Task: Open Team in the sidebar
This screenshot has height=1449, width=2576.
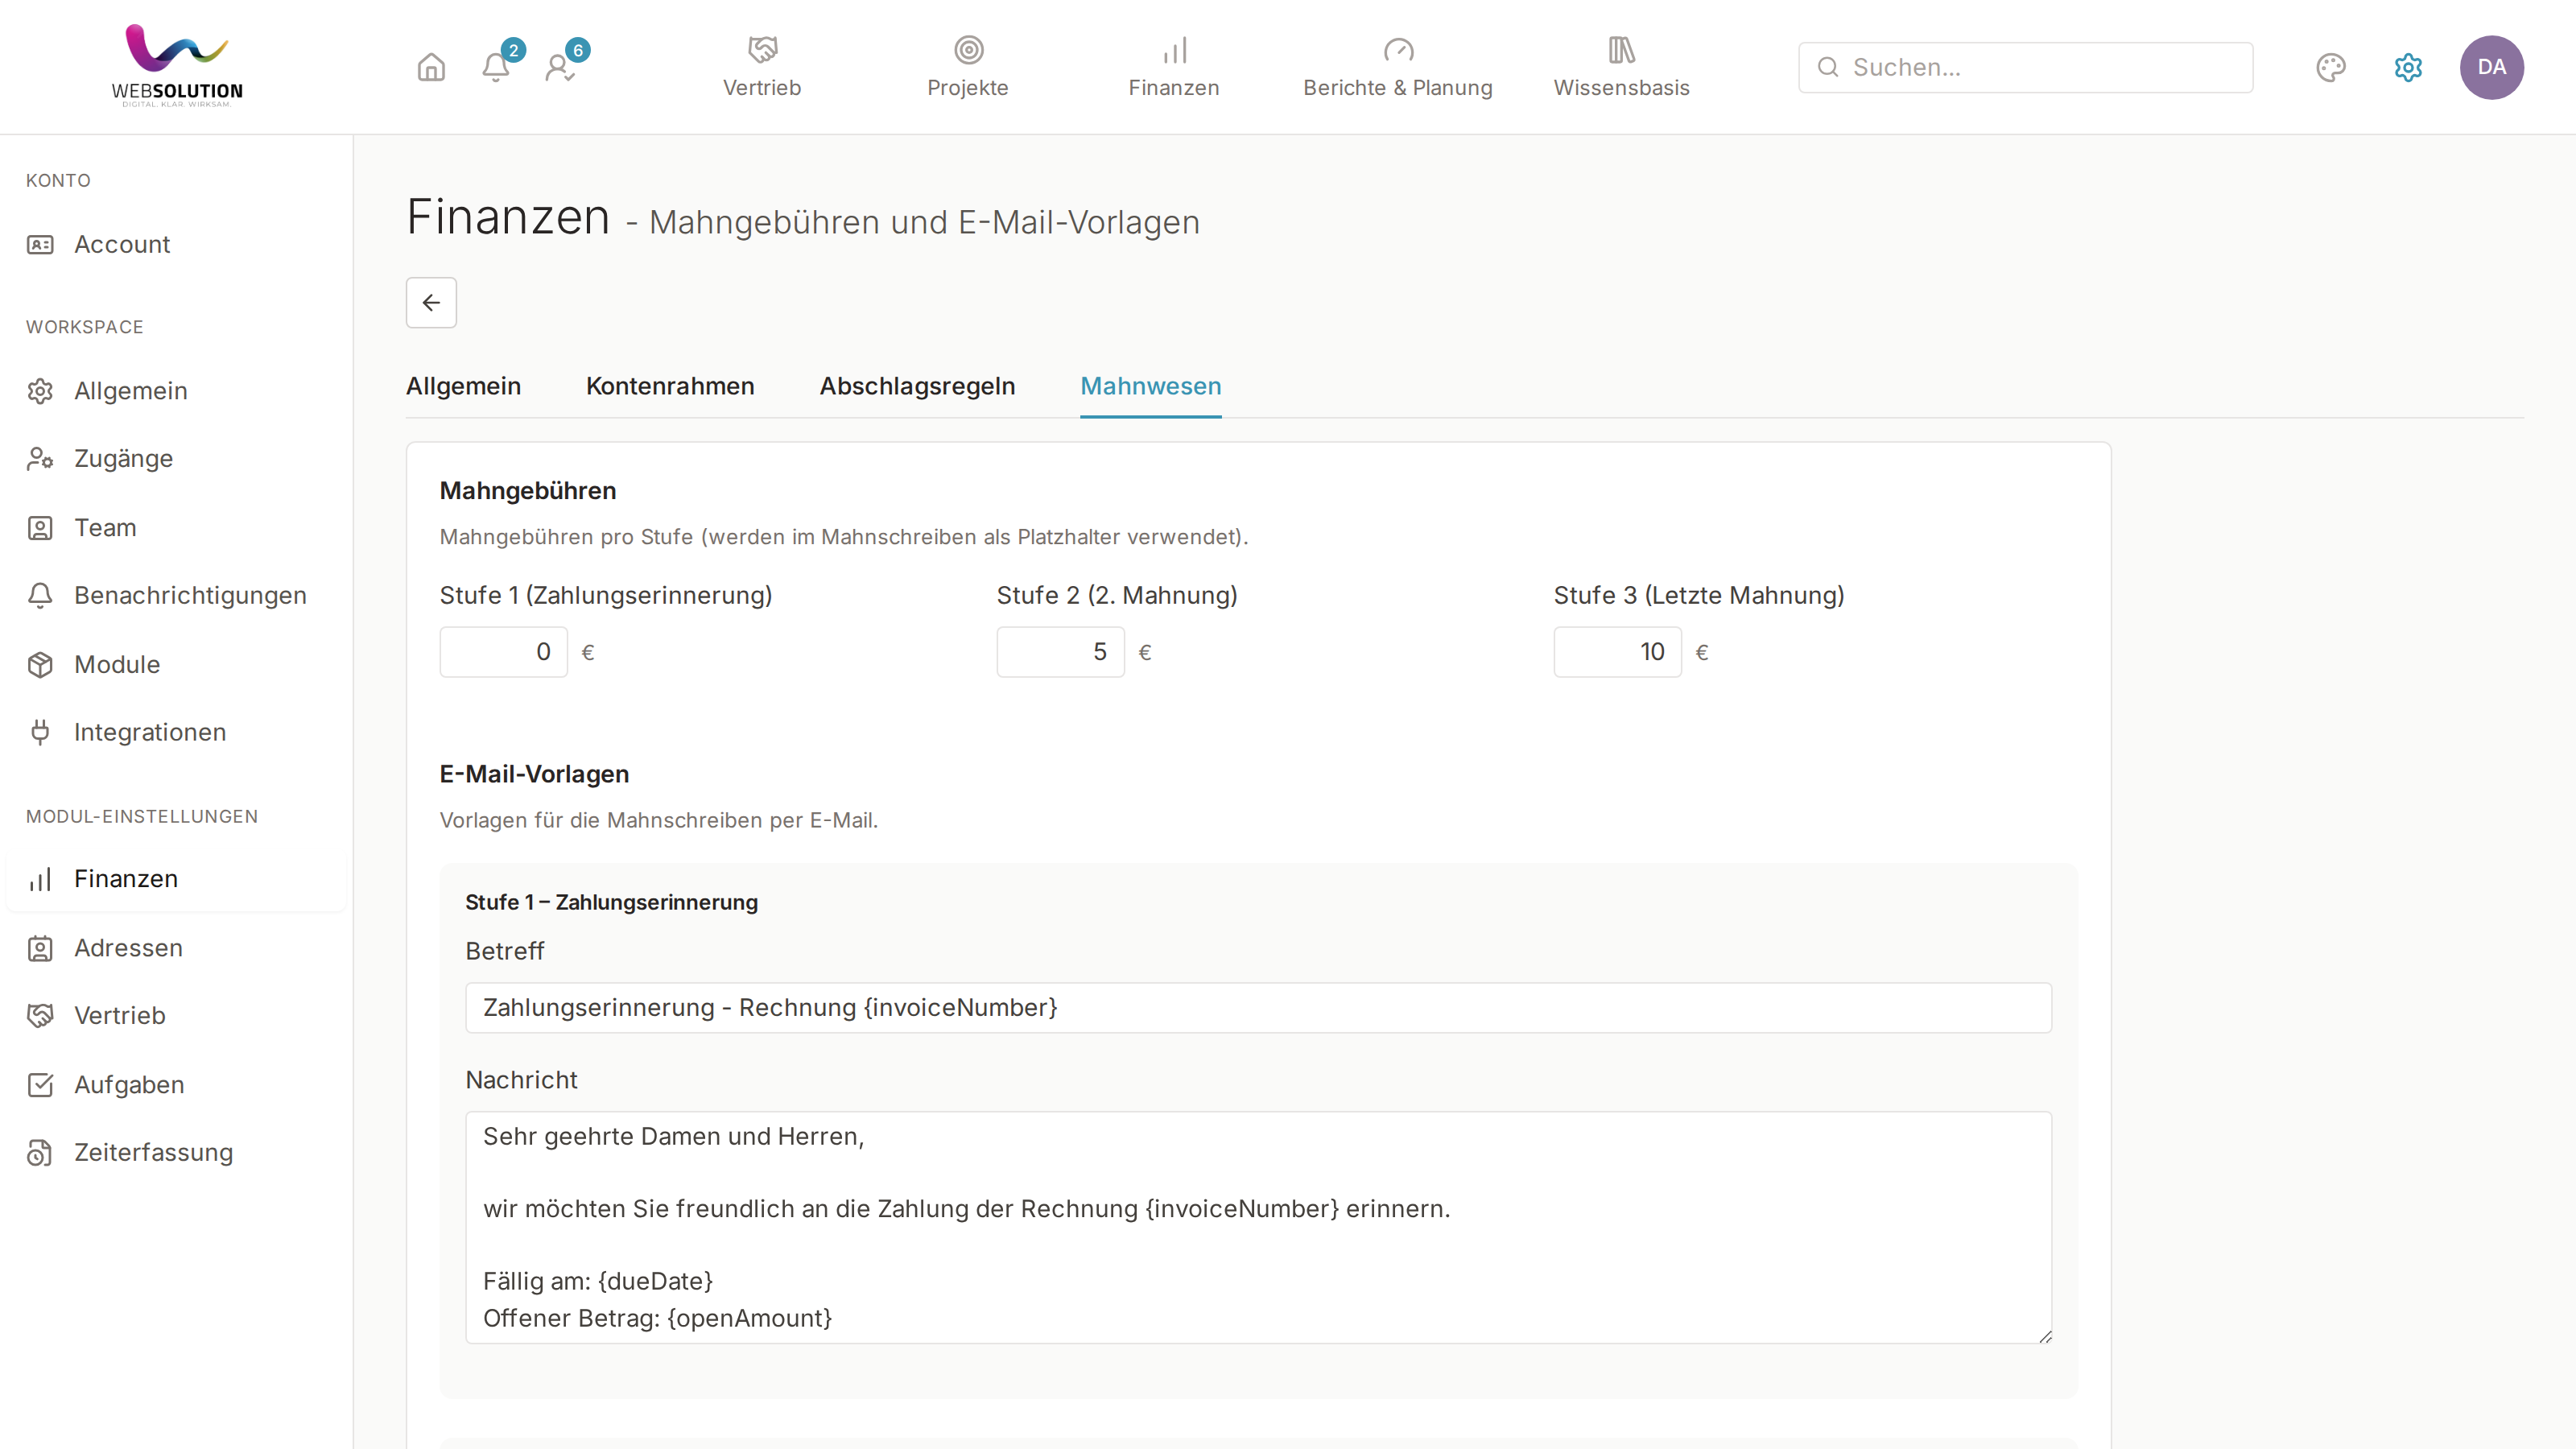Action: (x=176, y=527)
